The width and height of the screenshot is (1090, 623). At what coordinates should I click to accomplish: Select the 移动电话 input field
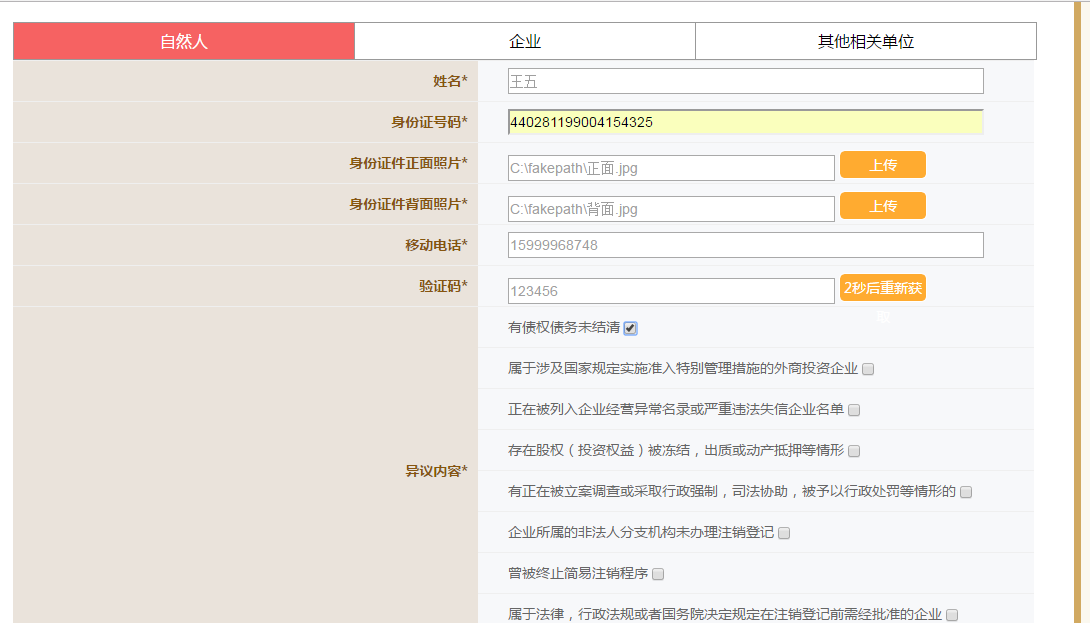click(x=745, y=245)
